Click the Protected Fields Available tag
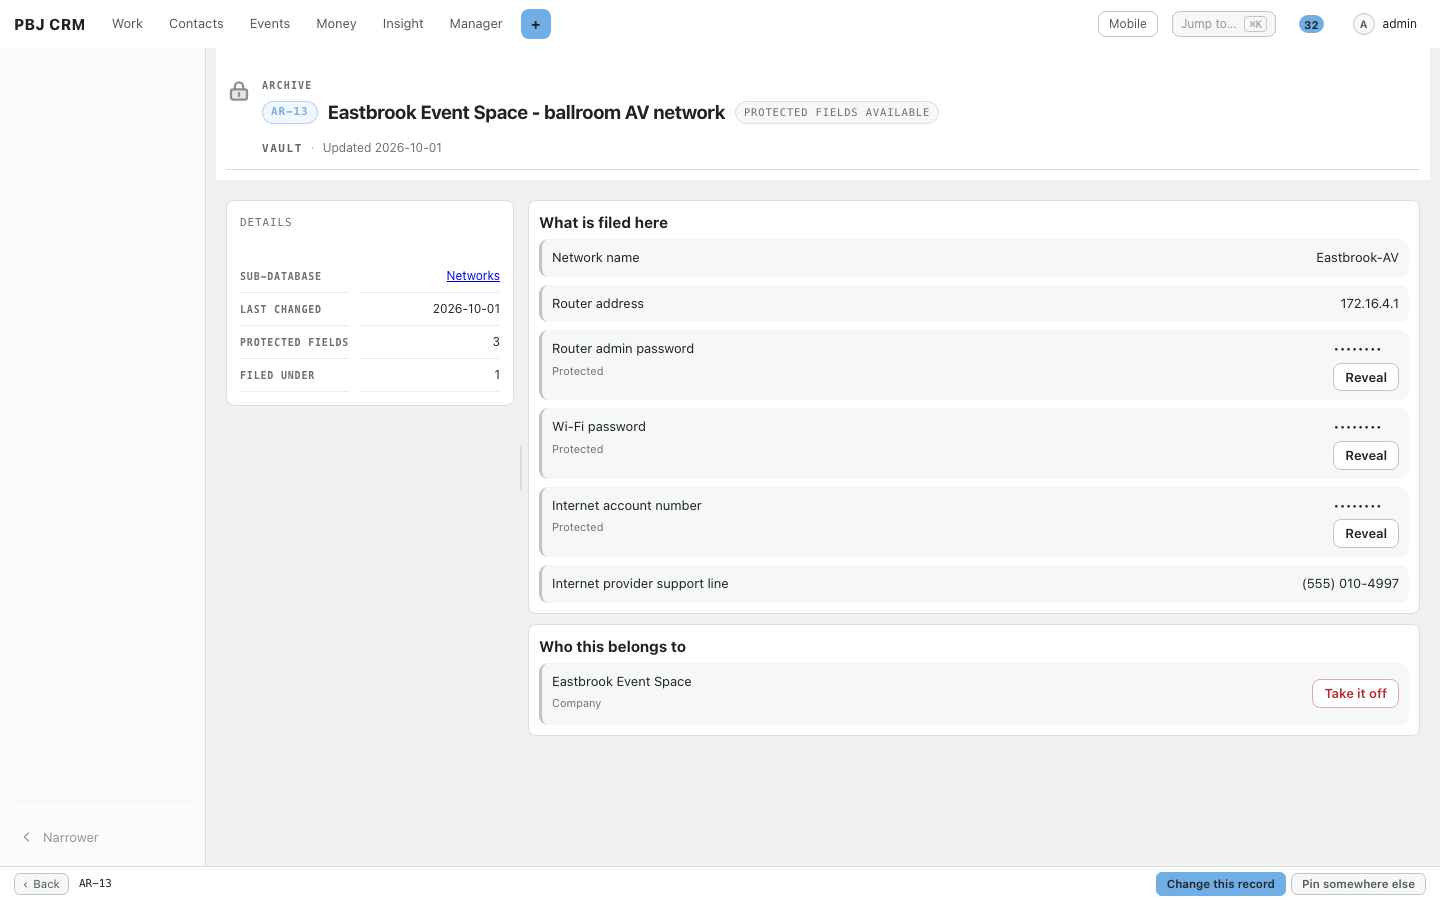This screenshot has width=1440, height=900. [837, 113]
